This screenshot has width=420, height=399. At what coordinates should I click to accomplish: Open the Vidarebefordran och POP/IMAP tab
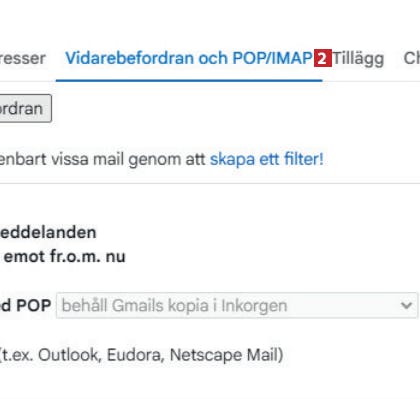(189, 58)
